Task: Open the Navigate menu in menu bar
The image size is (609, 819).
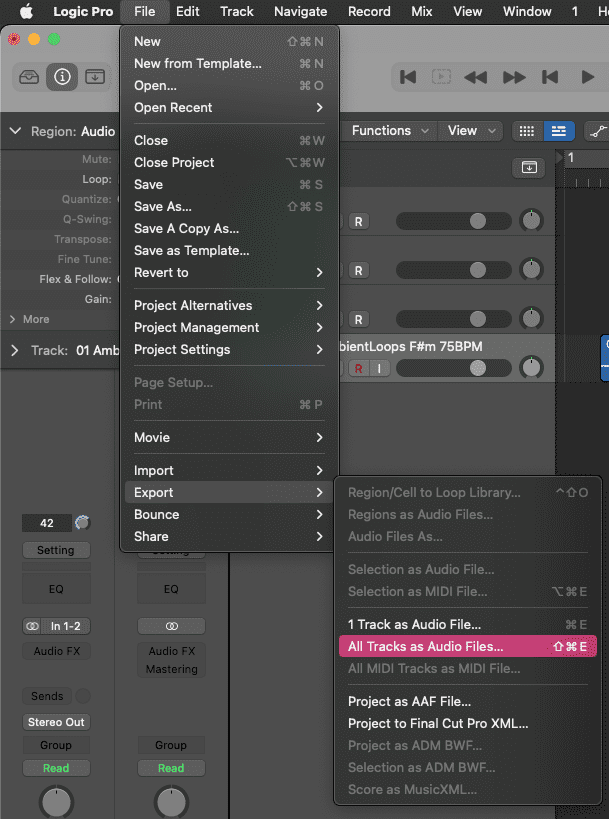Action: (x=300, y=11)
